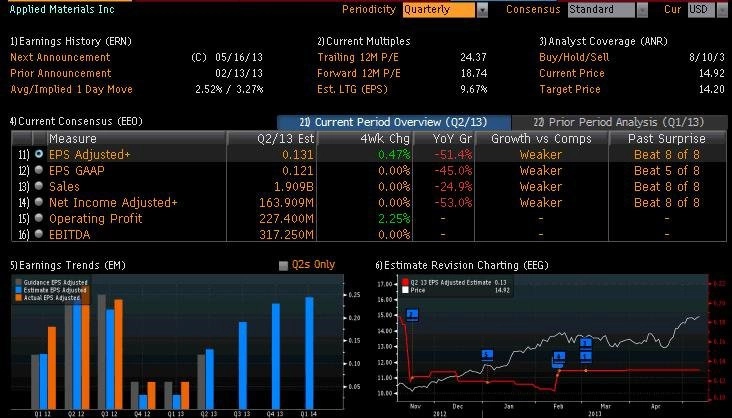Click the Est. LTG value 9.67%
732x418 pixels.
pos(473,89)
